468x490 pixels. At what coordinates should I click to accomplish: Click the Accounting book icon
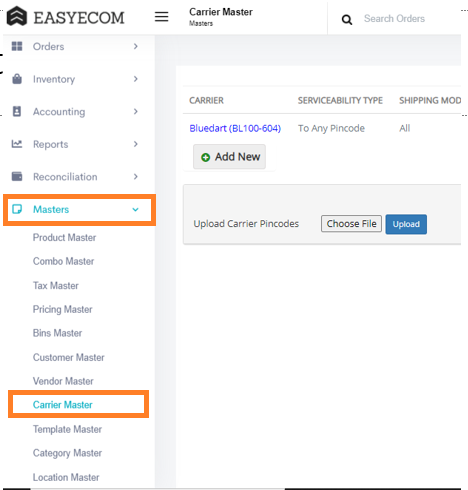click(x=17, y=111)
